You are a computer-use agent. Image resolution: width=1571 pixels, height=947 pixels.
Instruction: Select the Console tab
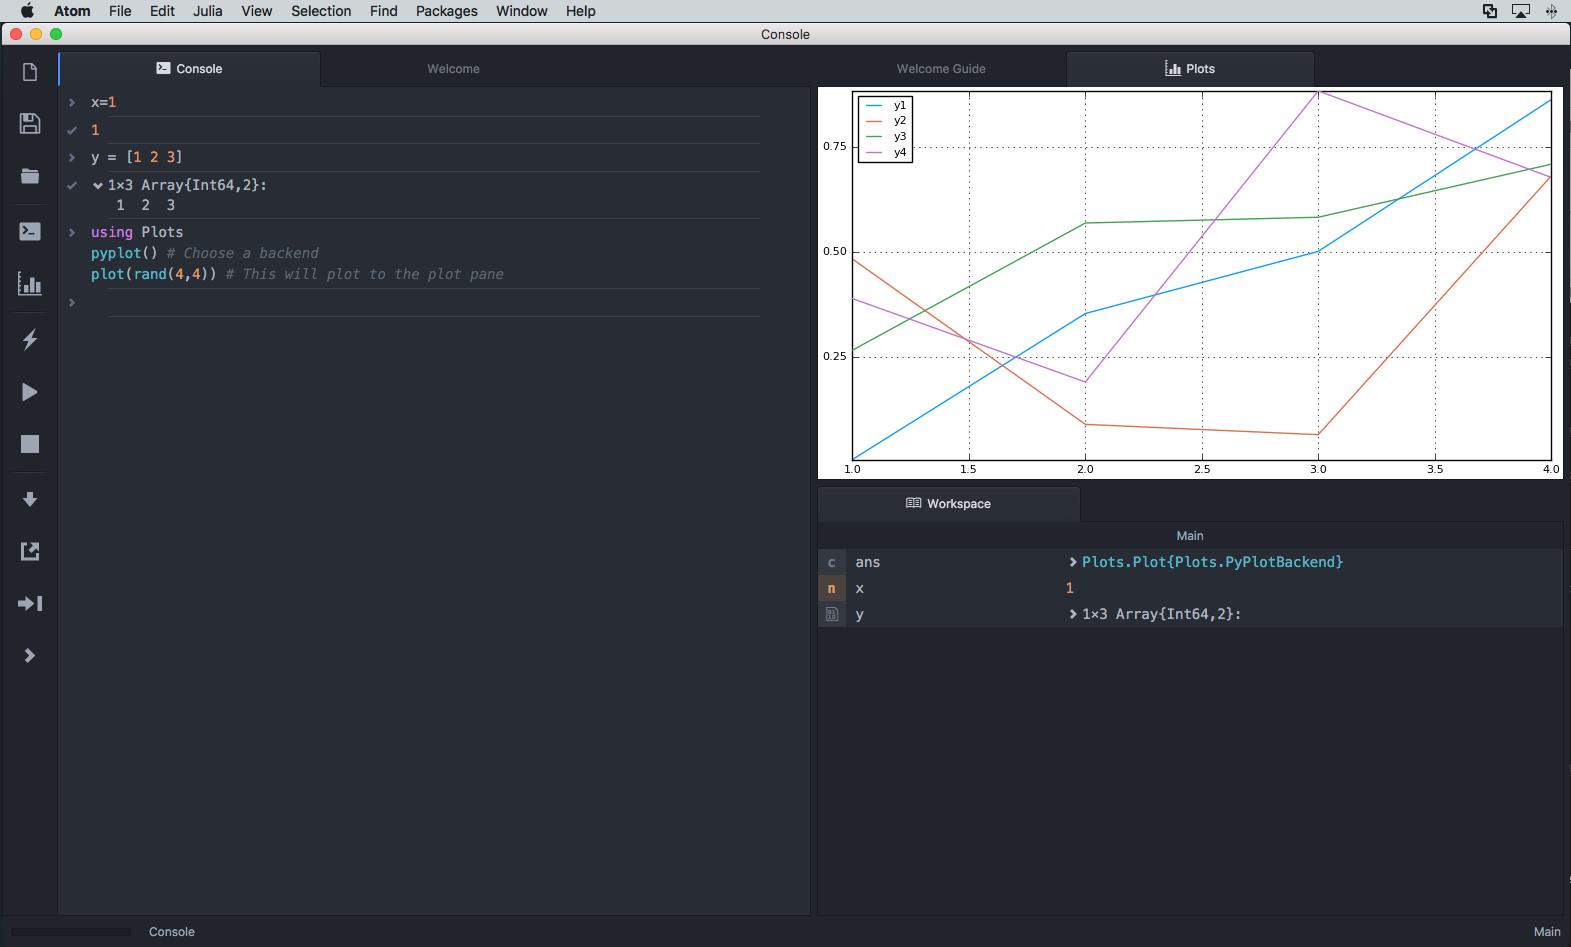pyautogui.click(x=190, y=69)
